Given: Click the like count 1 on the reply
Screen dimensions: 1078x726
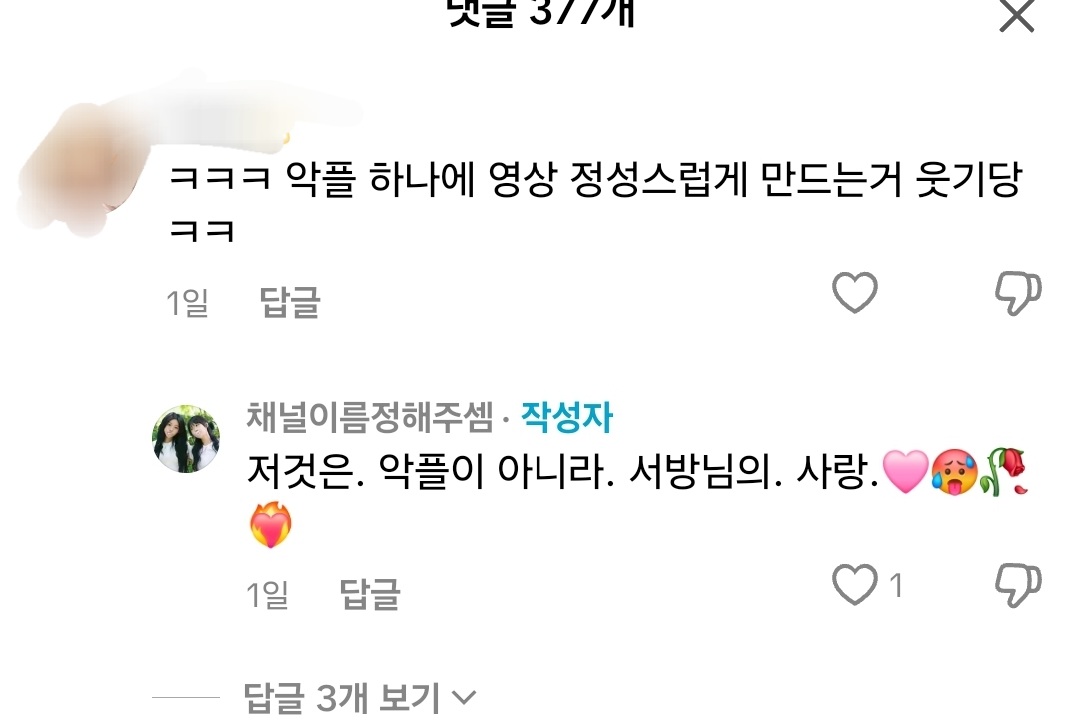Looking at the screenshot, I should [895, 585].
